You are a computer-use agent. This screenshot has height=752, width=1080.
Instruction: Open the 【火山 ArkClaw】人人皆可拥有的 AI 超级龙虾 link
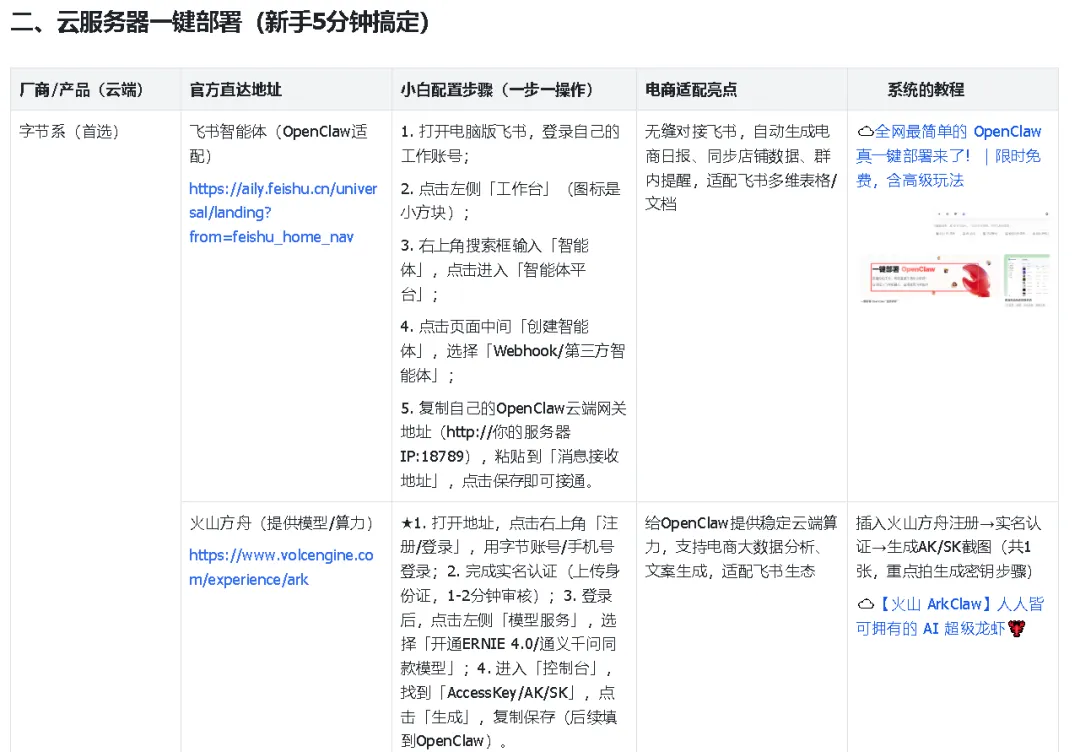pyautogui.click(x=951, y=616)
